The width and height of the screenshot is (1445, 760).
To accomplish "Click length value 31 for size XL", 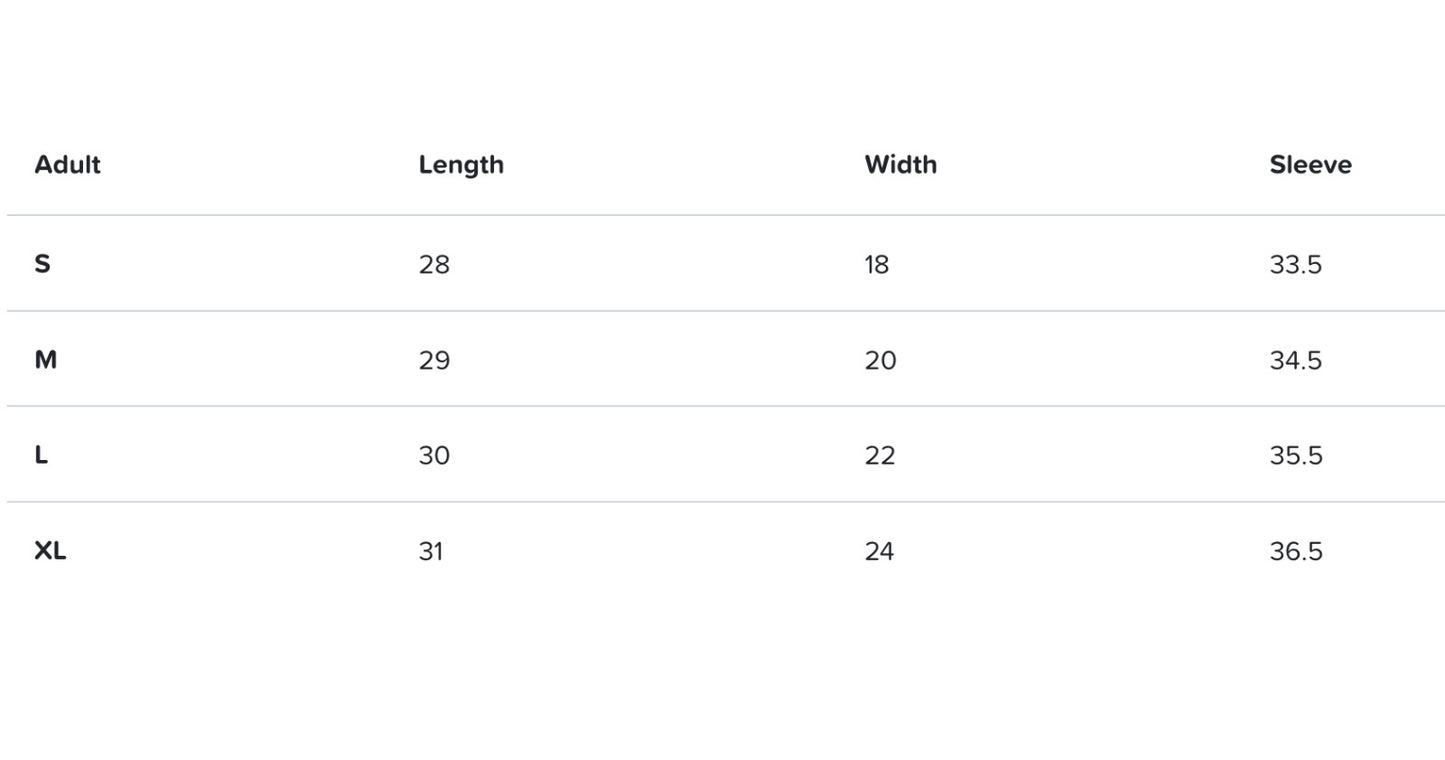I will [431, 552].
